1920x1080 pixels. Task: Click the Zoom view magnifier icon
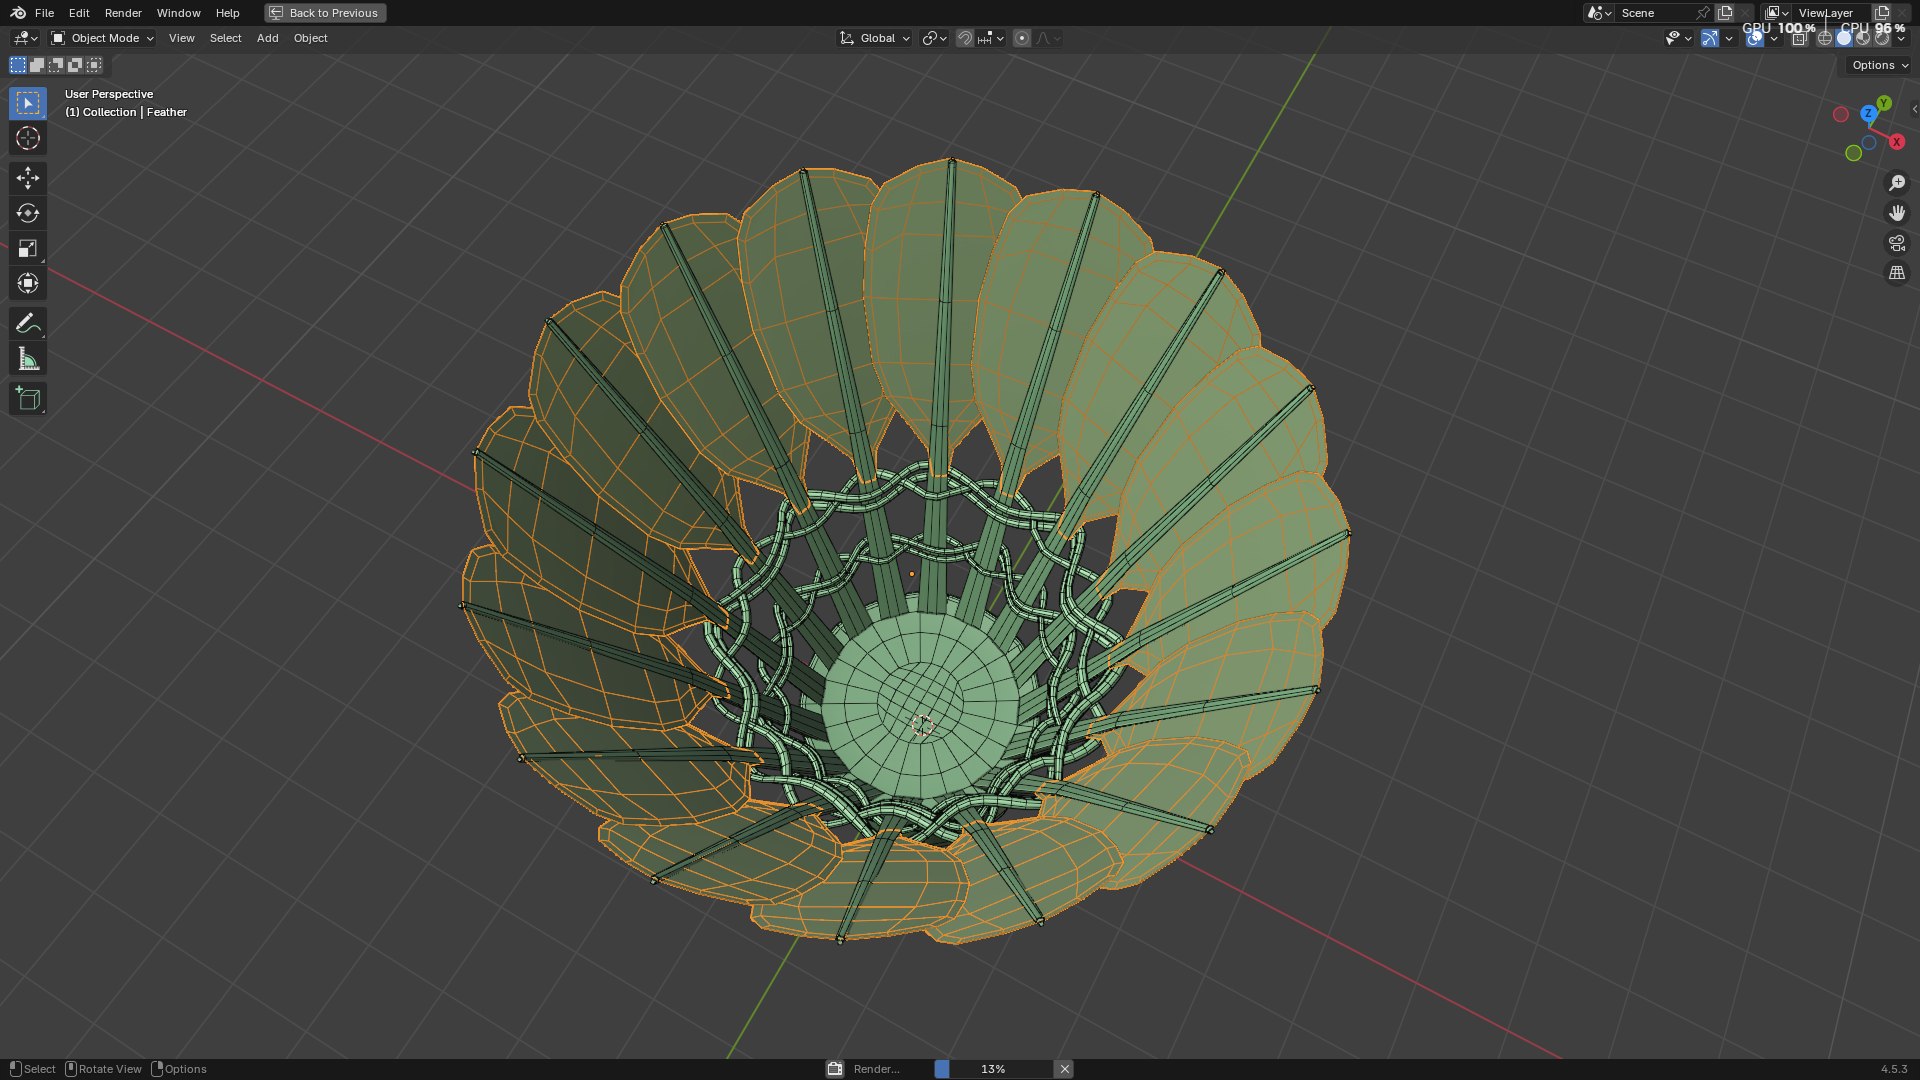1896,183
